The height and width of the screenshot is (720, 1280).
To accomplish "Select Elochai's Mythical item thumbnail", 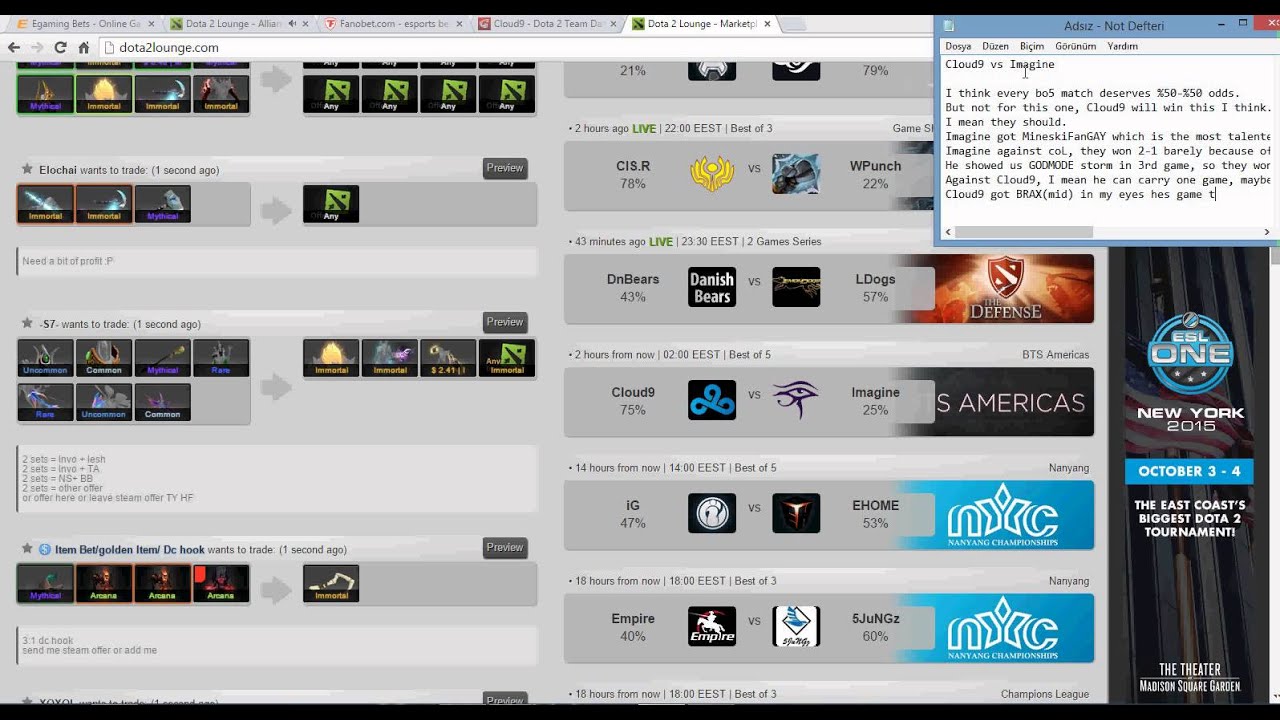I will [x=162, y=204].
